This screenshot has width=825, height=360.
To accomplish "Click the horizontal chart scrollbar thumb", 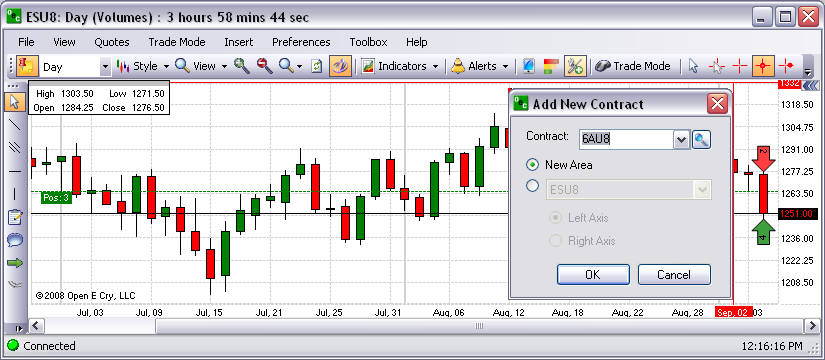I will tap(479, 326).
